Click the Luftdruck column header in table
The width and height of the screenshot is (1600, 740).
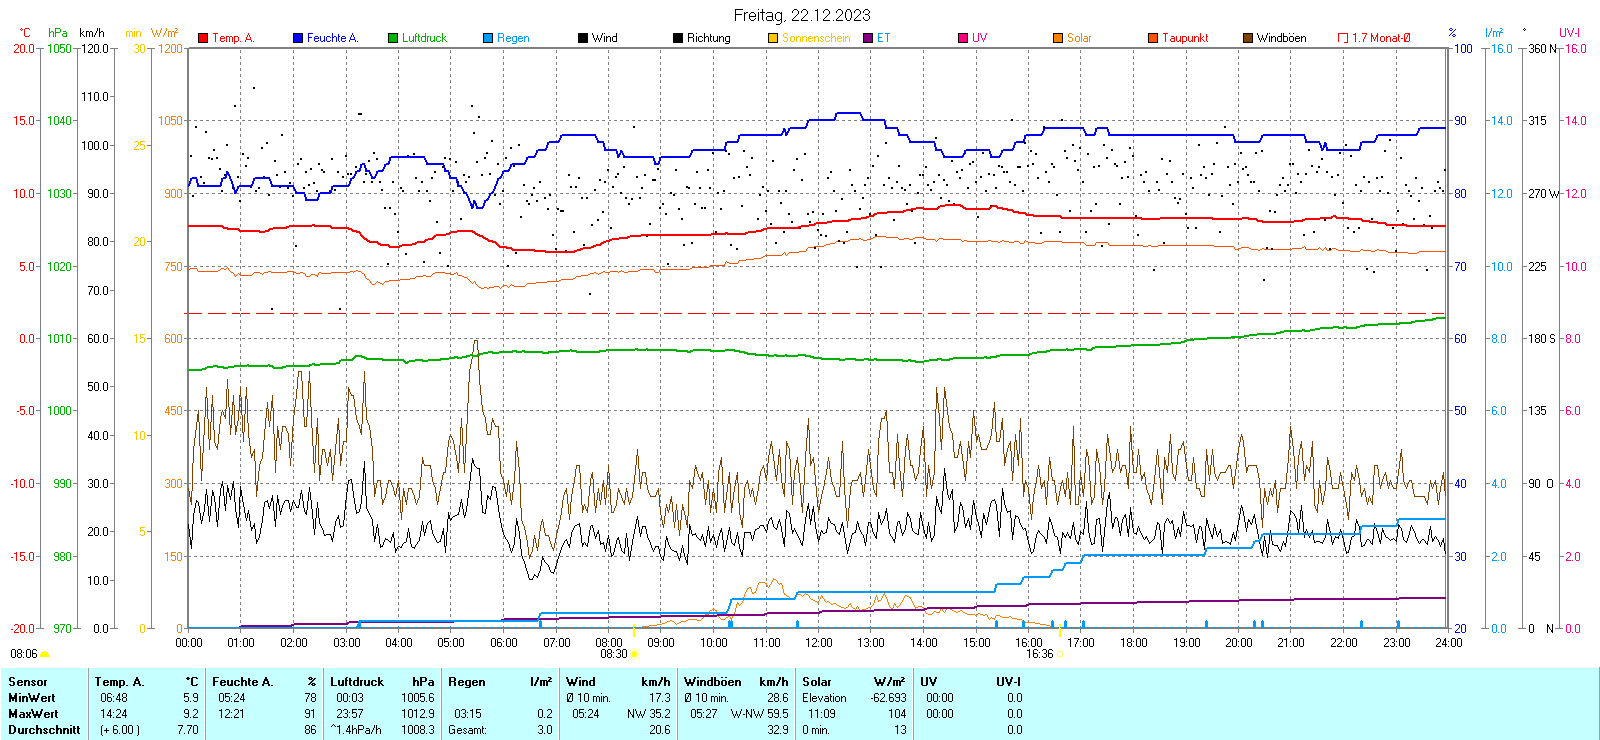tap(357, 682)
